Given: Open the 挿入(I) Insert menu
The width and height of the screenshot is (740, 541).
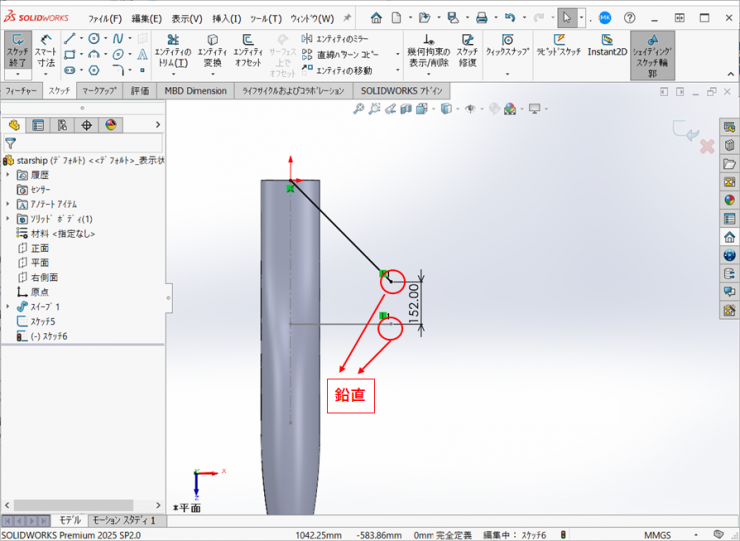Looking at the screenshot, I should (225, 18).
